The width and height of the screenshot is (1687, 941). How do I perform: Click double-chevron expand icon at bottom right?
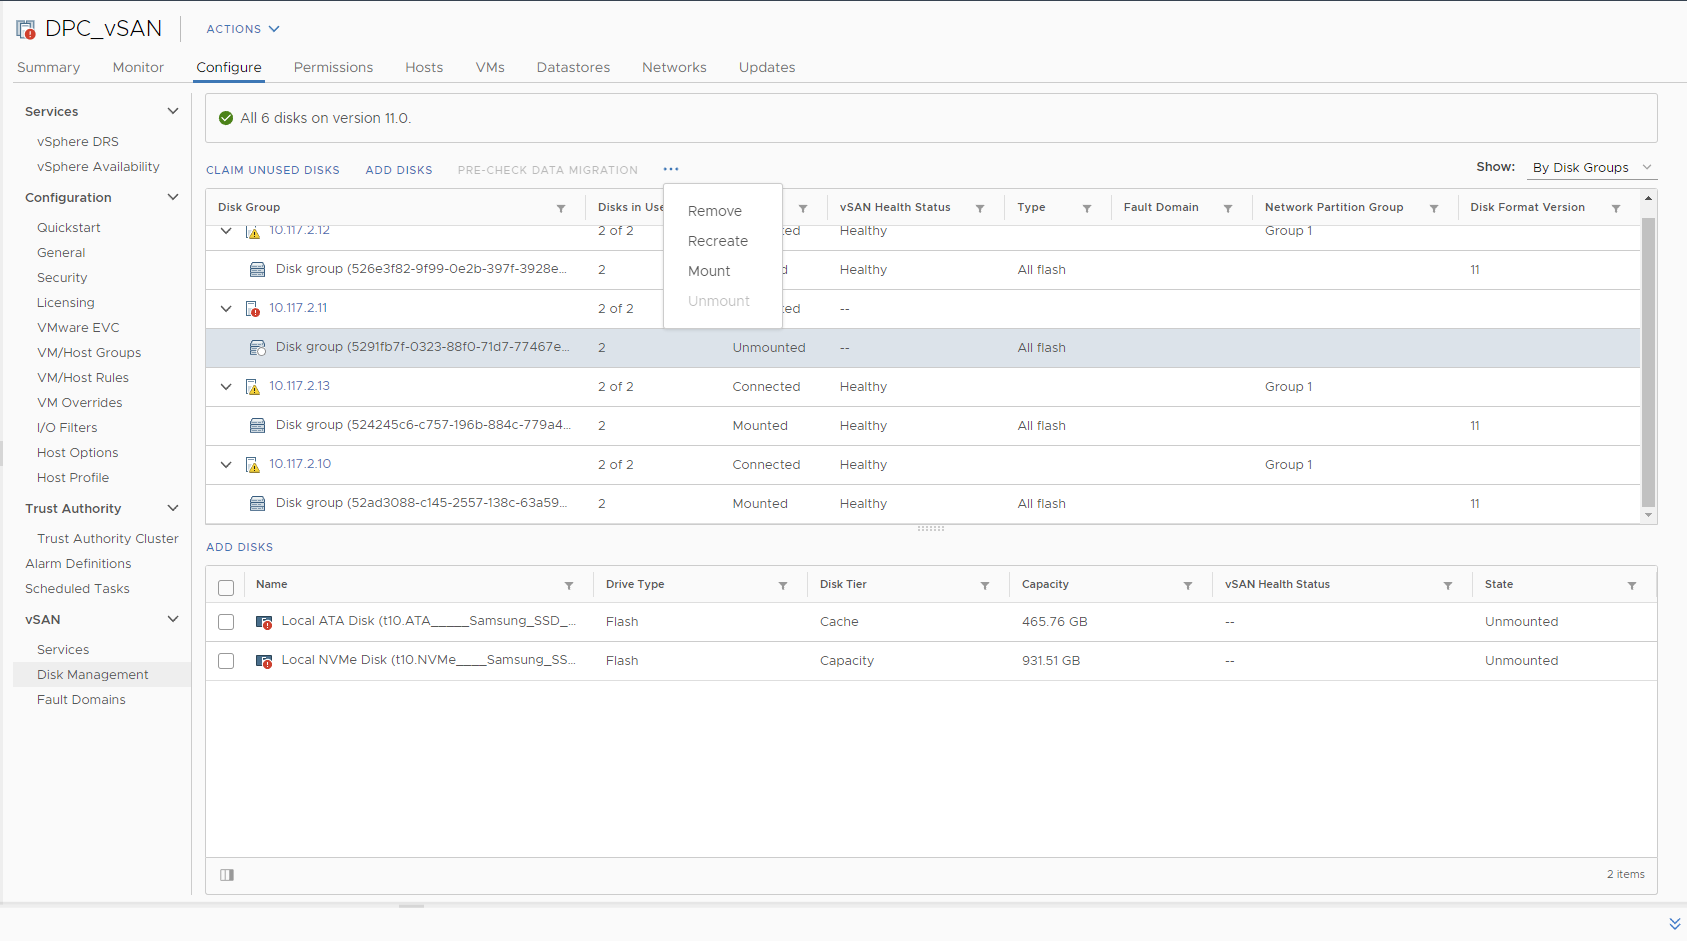point(1674,924)
